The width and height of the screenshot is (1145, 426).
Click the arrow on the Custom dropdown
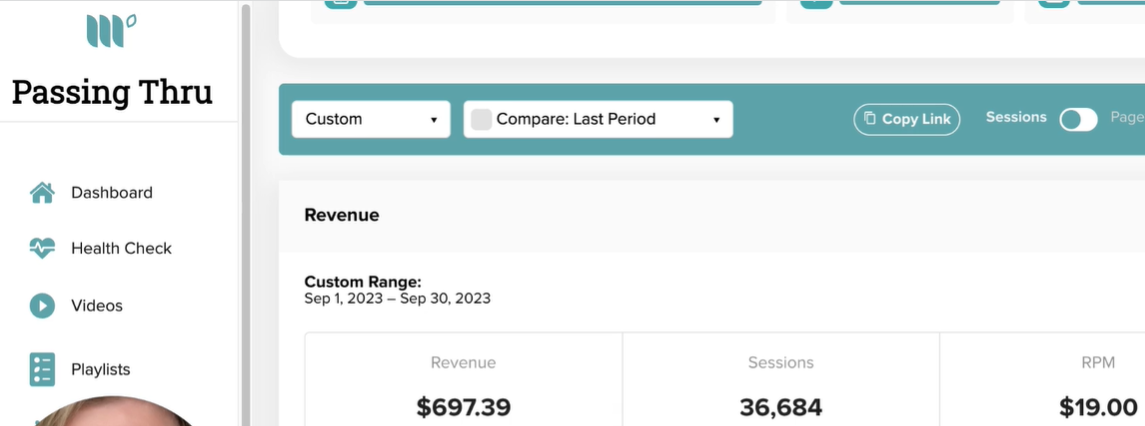434,120
